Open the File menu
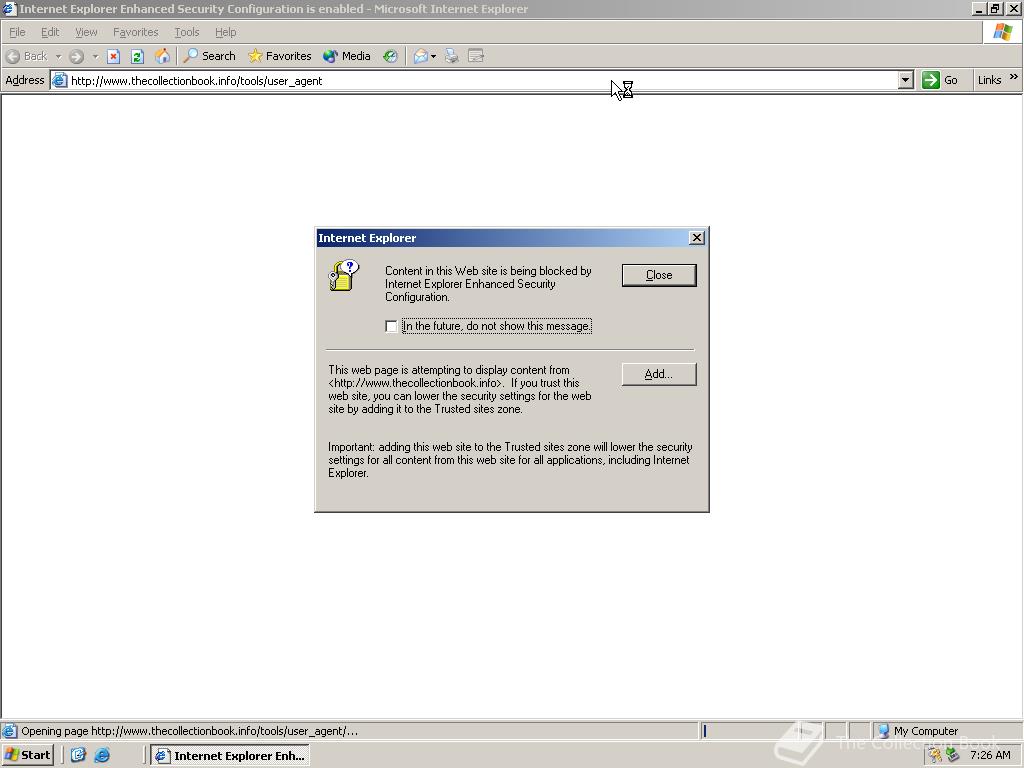This screenshot has width=1024, height=768. (x=17, y=32)
